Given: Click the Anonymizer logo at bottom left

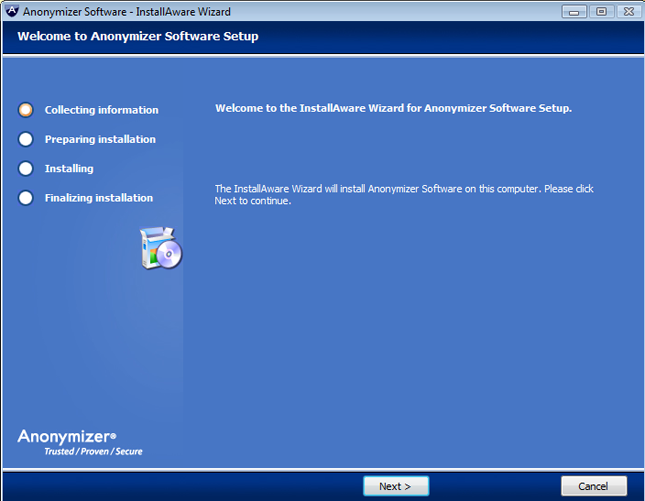Looking at the screenshot, I should [x=67, y=436].
